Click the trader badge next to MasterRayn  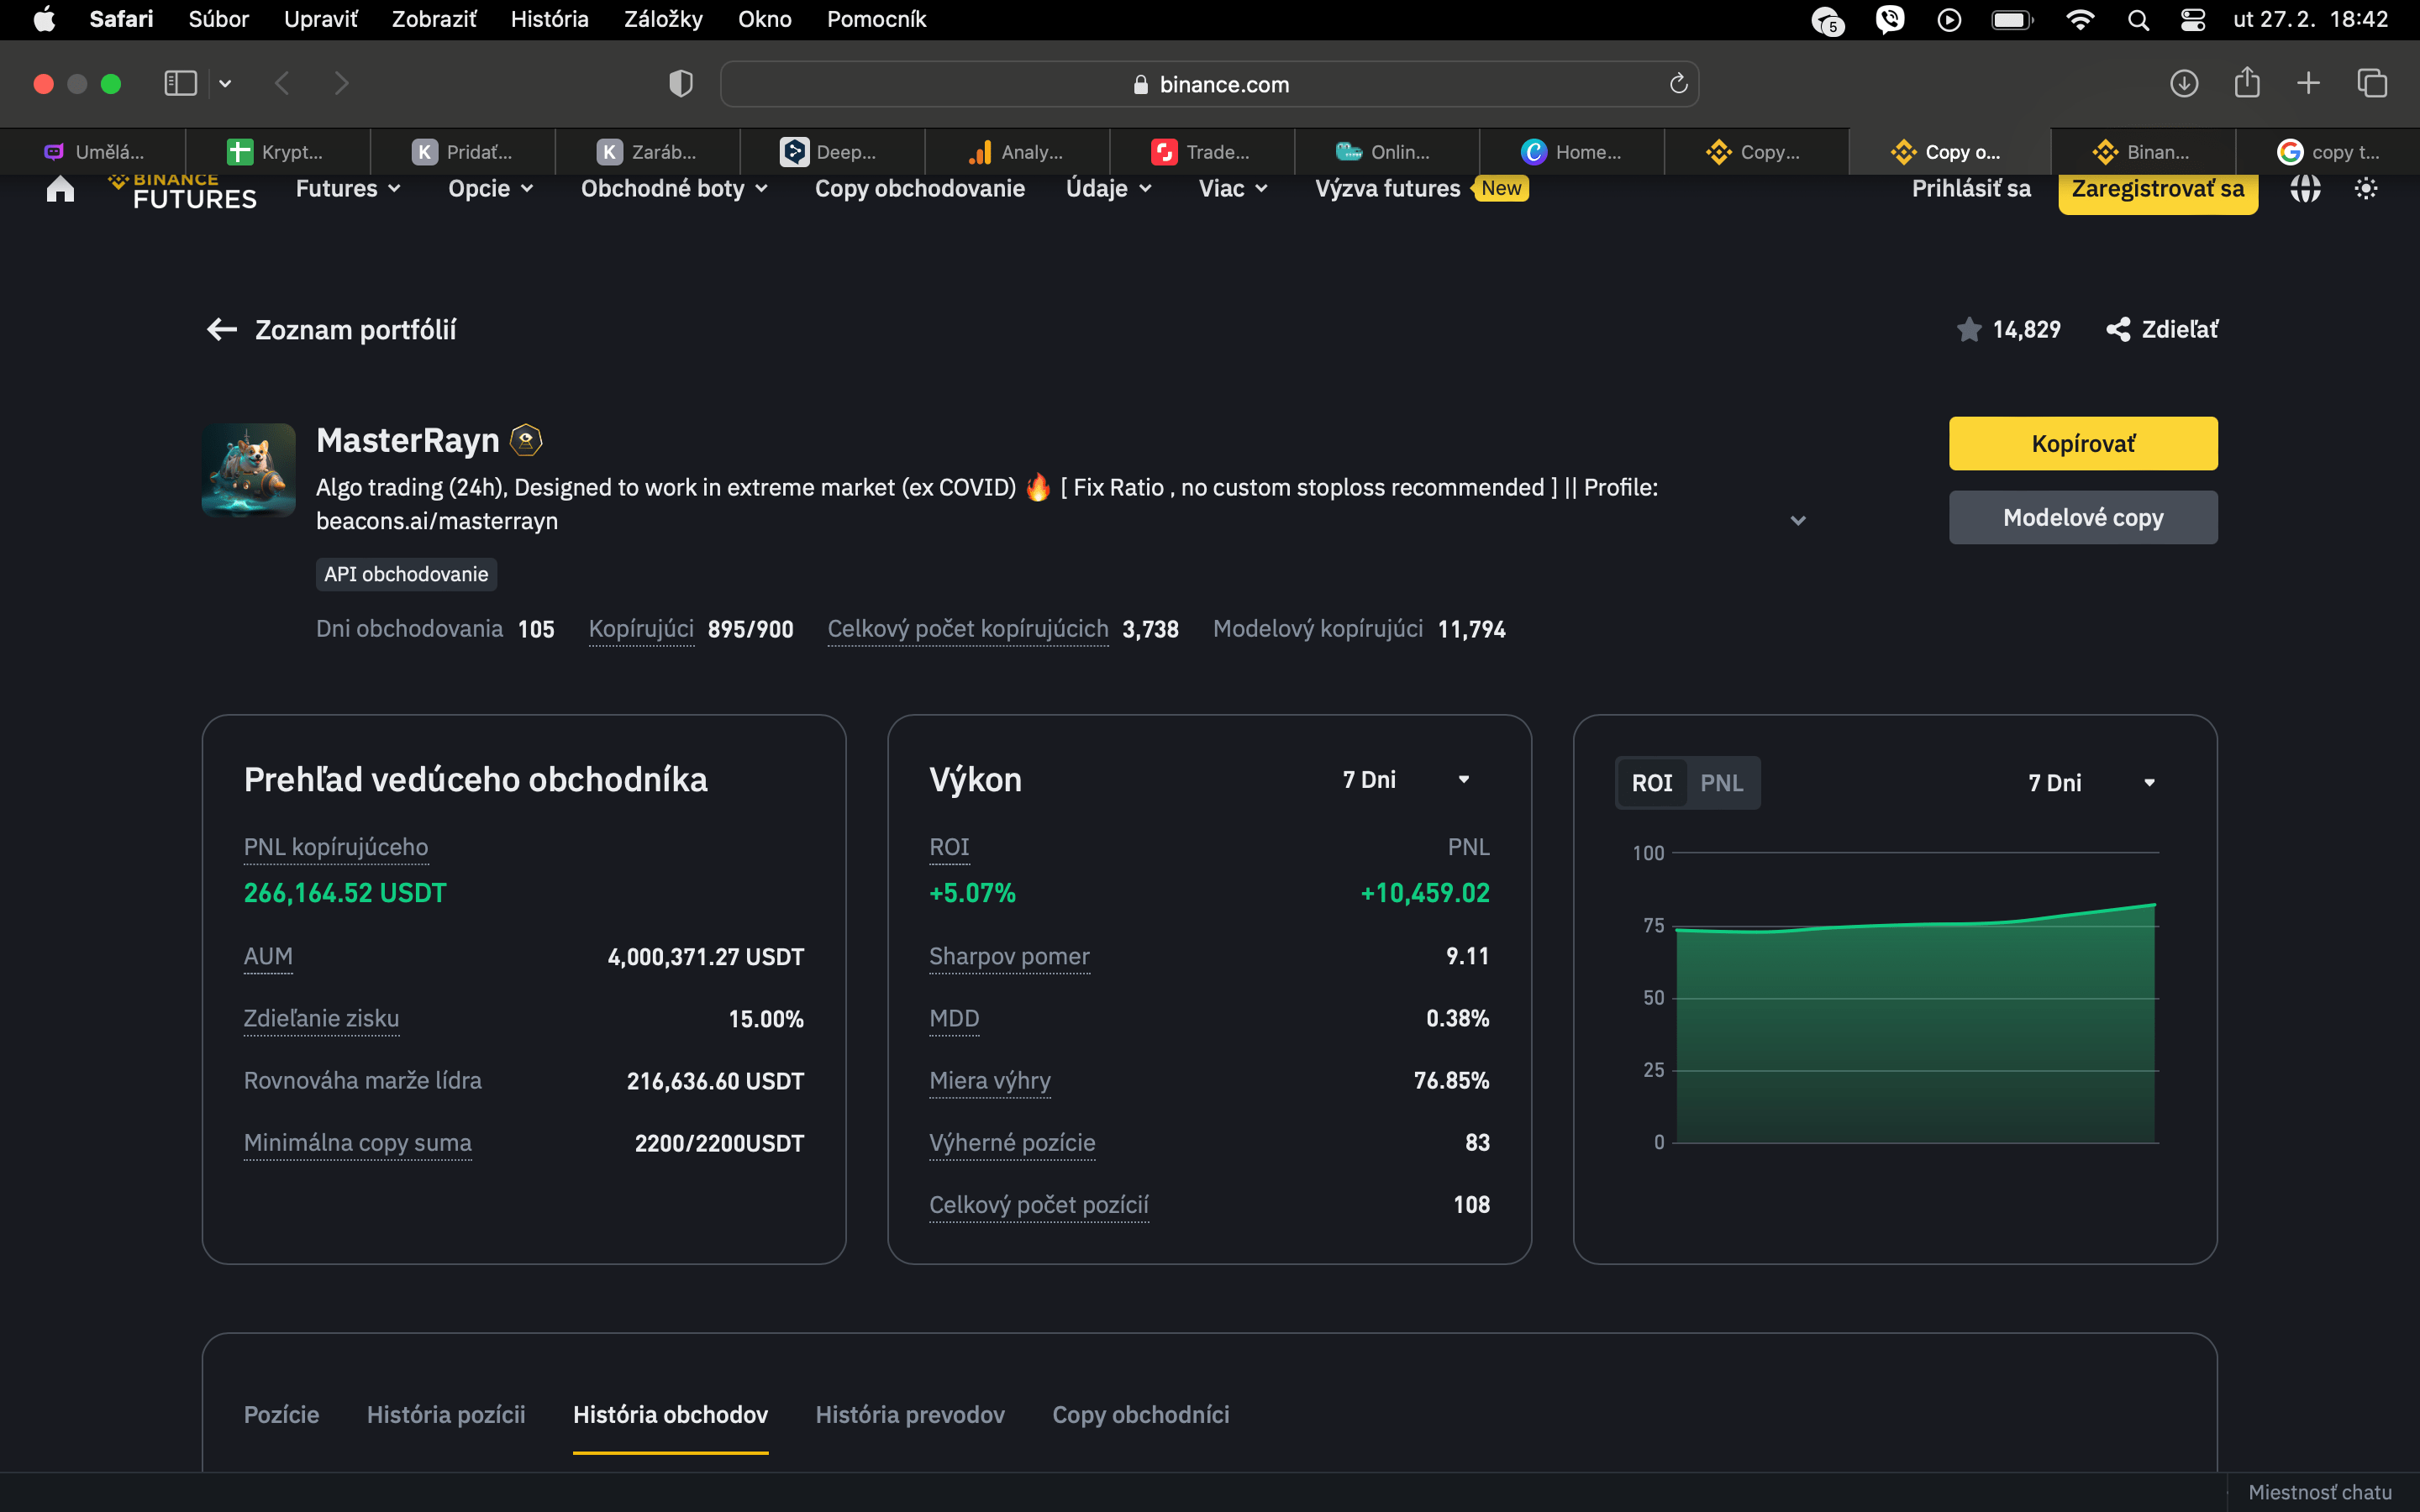526,440
